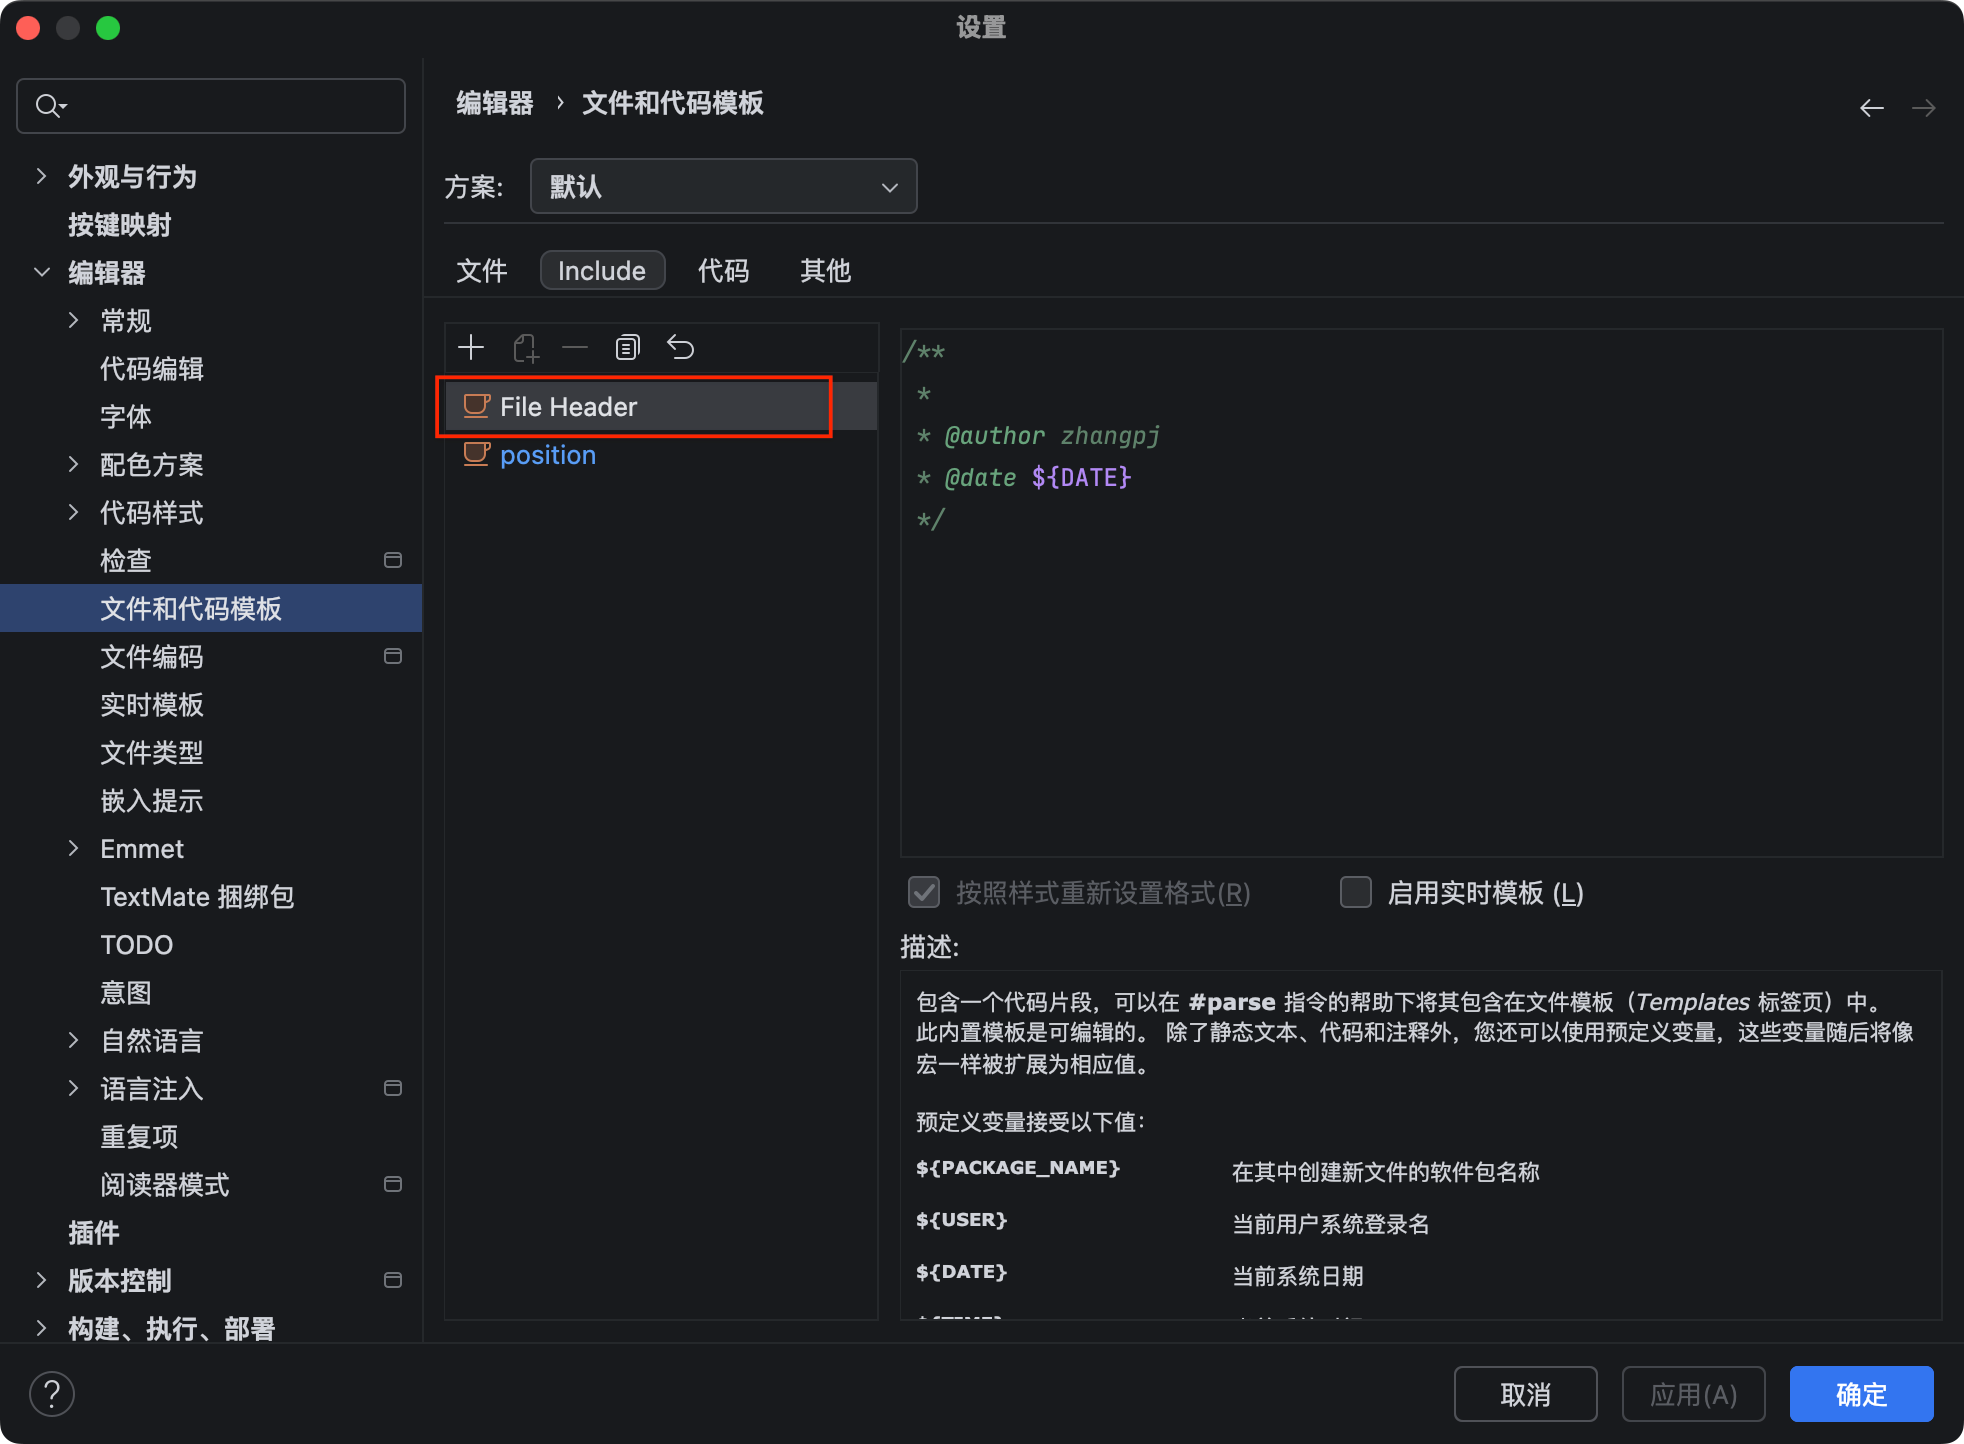
Task: Click the plus icon to create template
Action: point(471,348)
